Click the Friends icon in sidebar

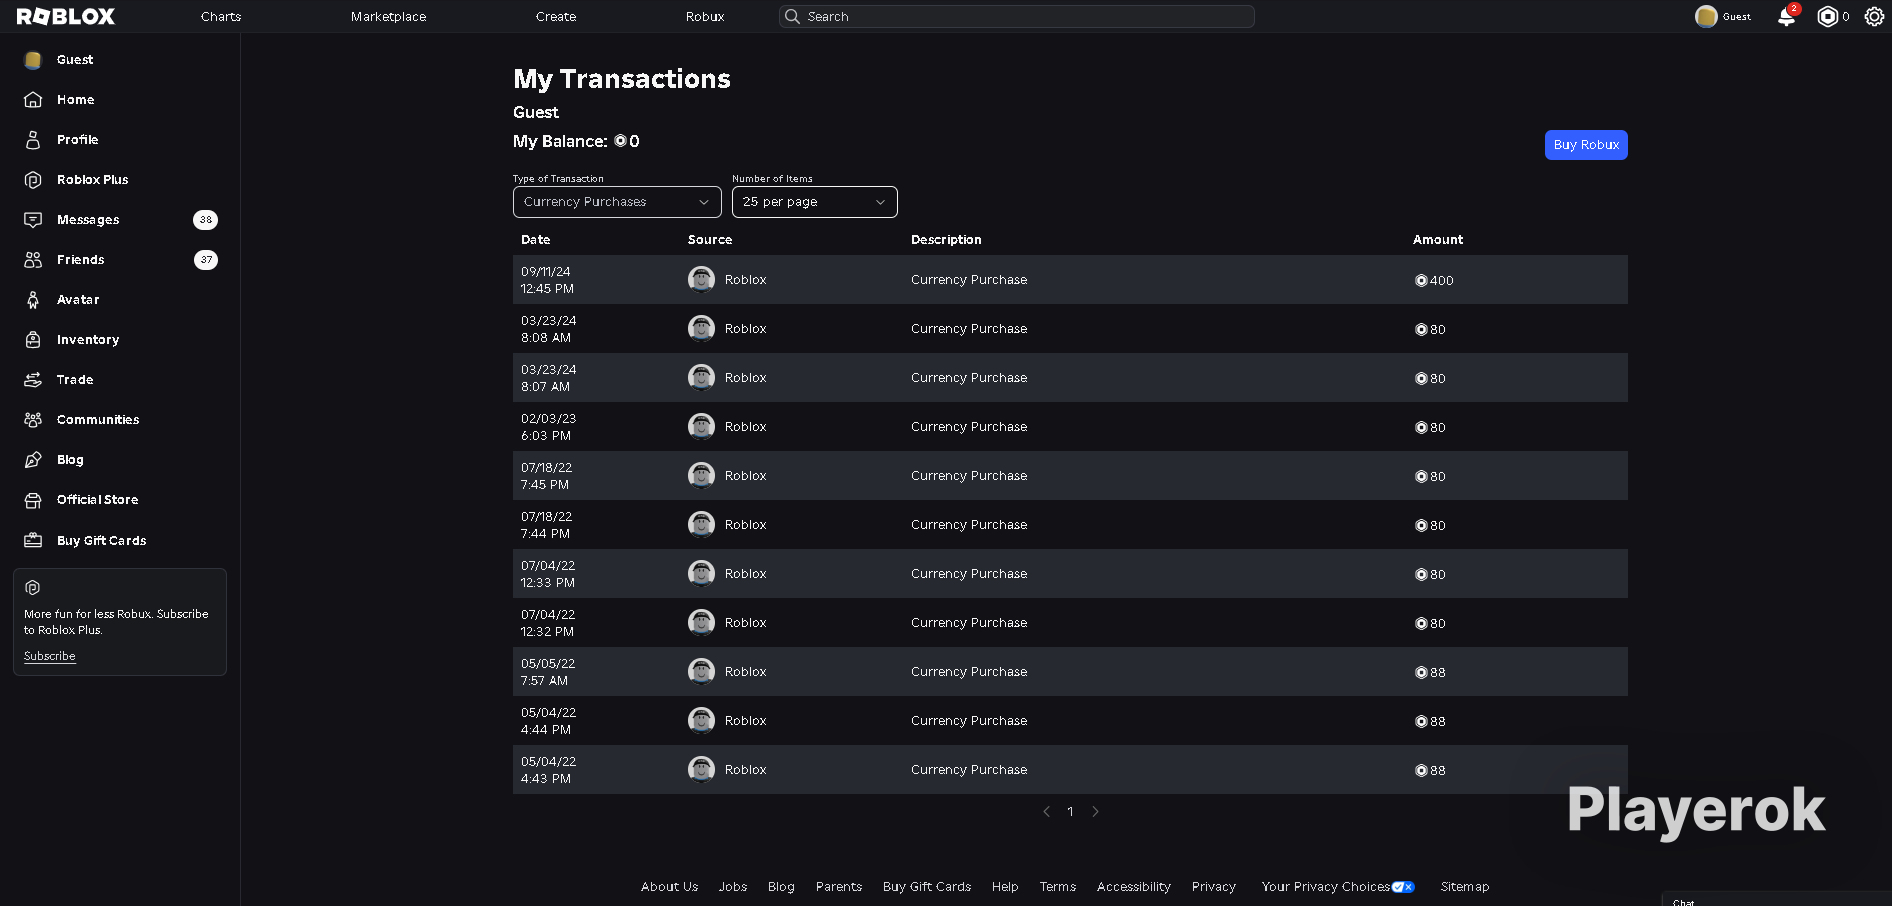click(33, 260)
